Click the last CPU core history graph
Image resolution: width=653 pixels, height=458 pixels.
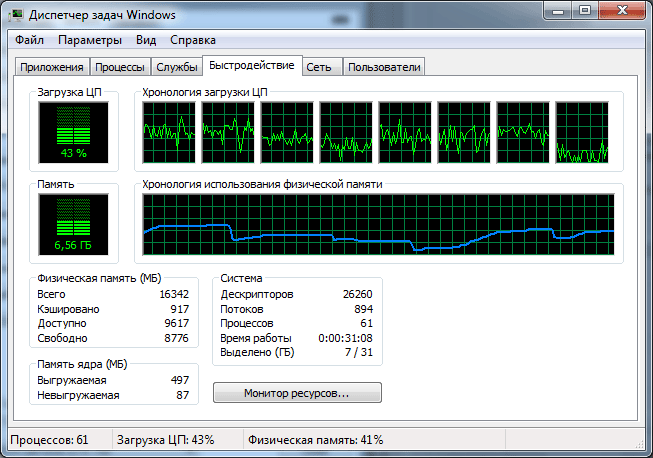tap(581, 132)
